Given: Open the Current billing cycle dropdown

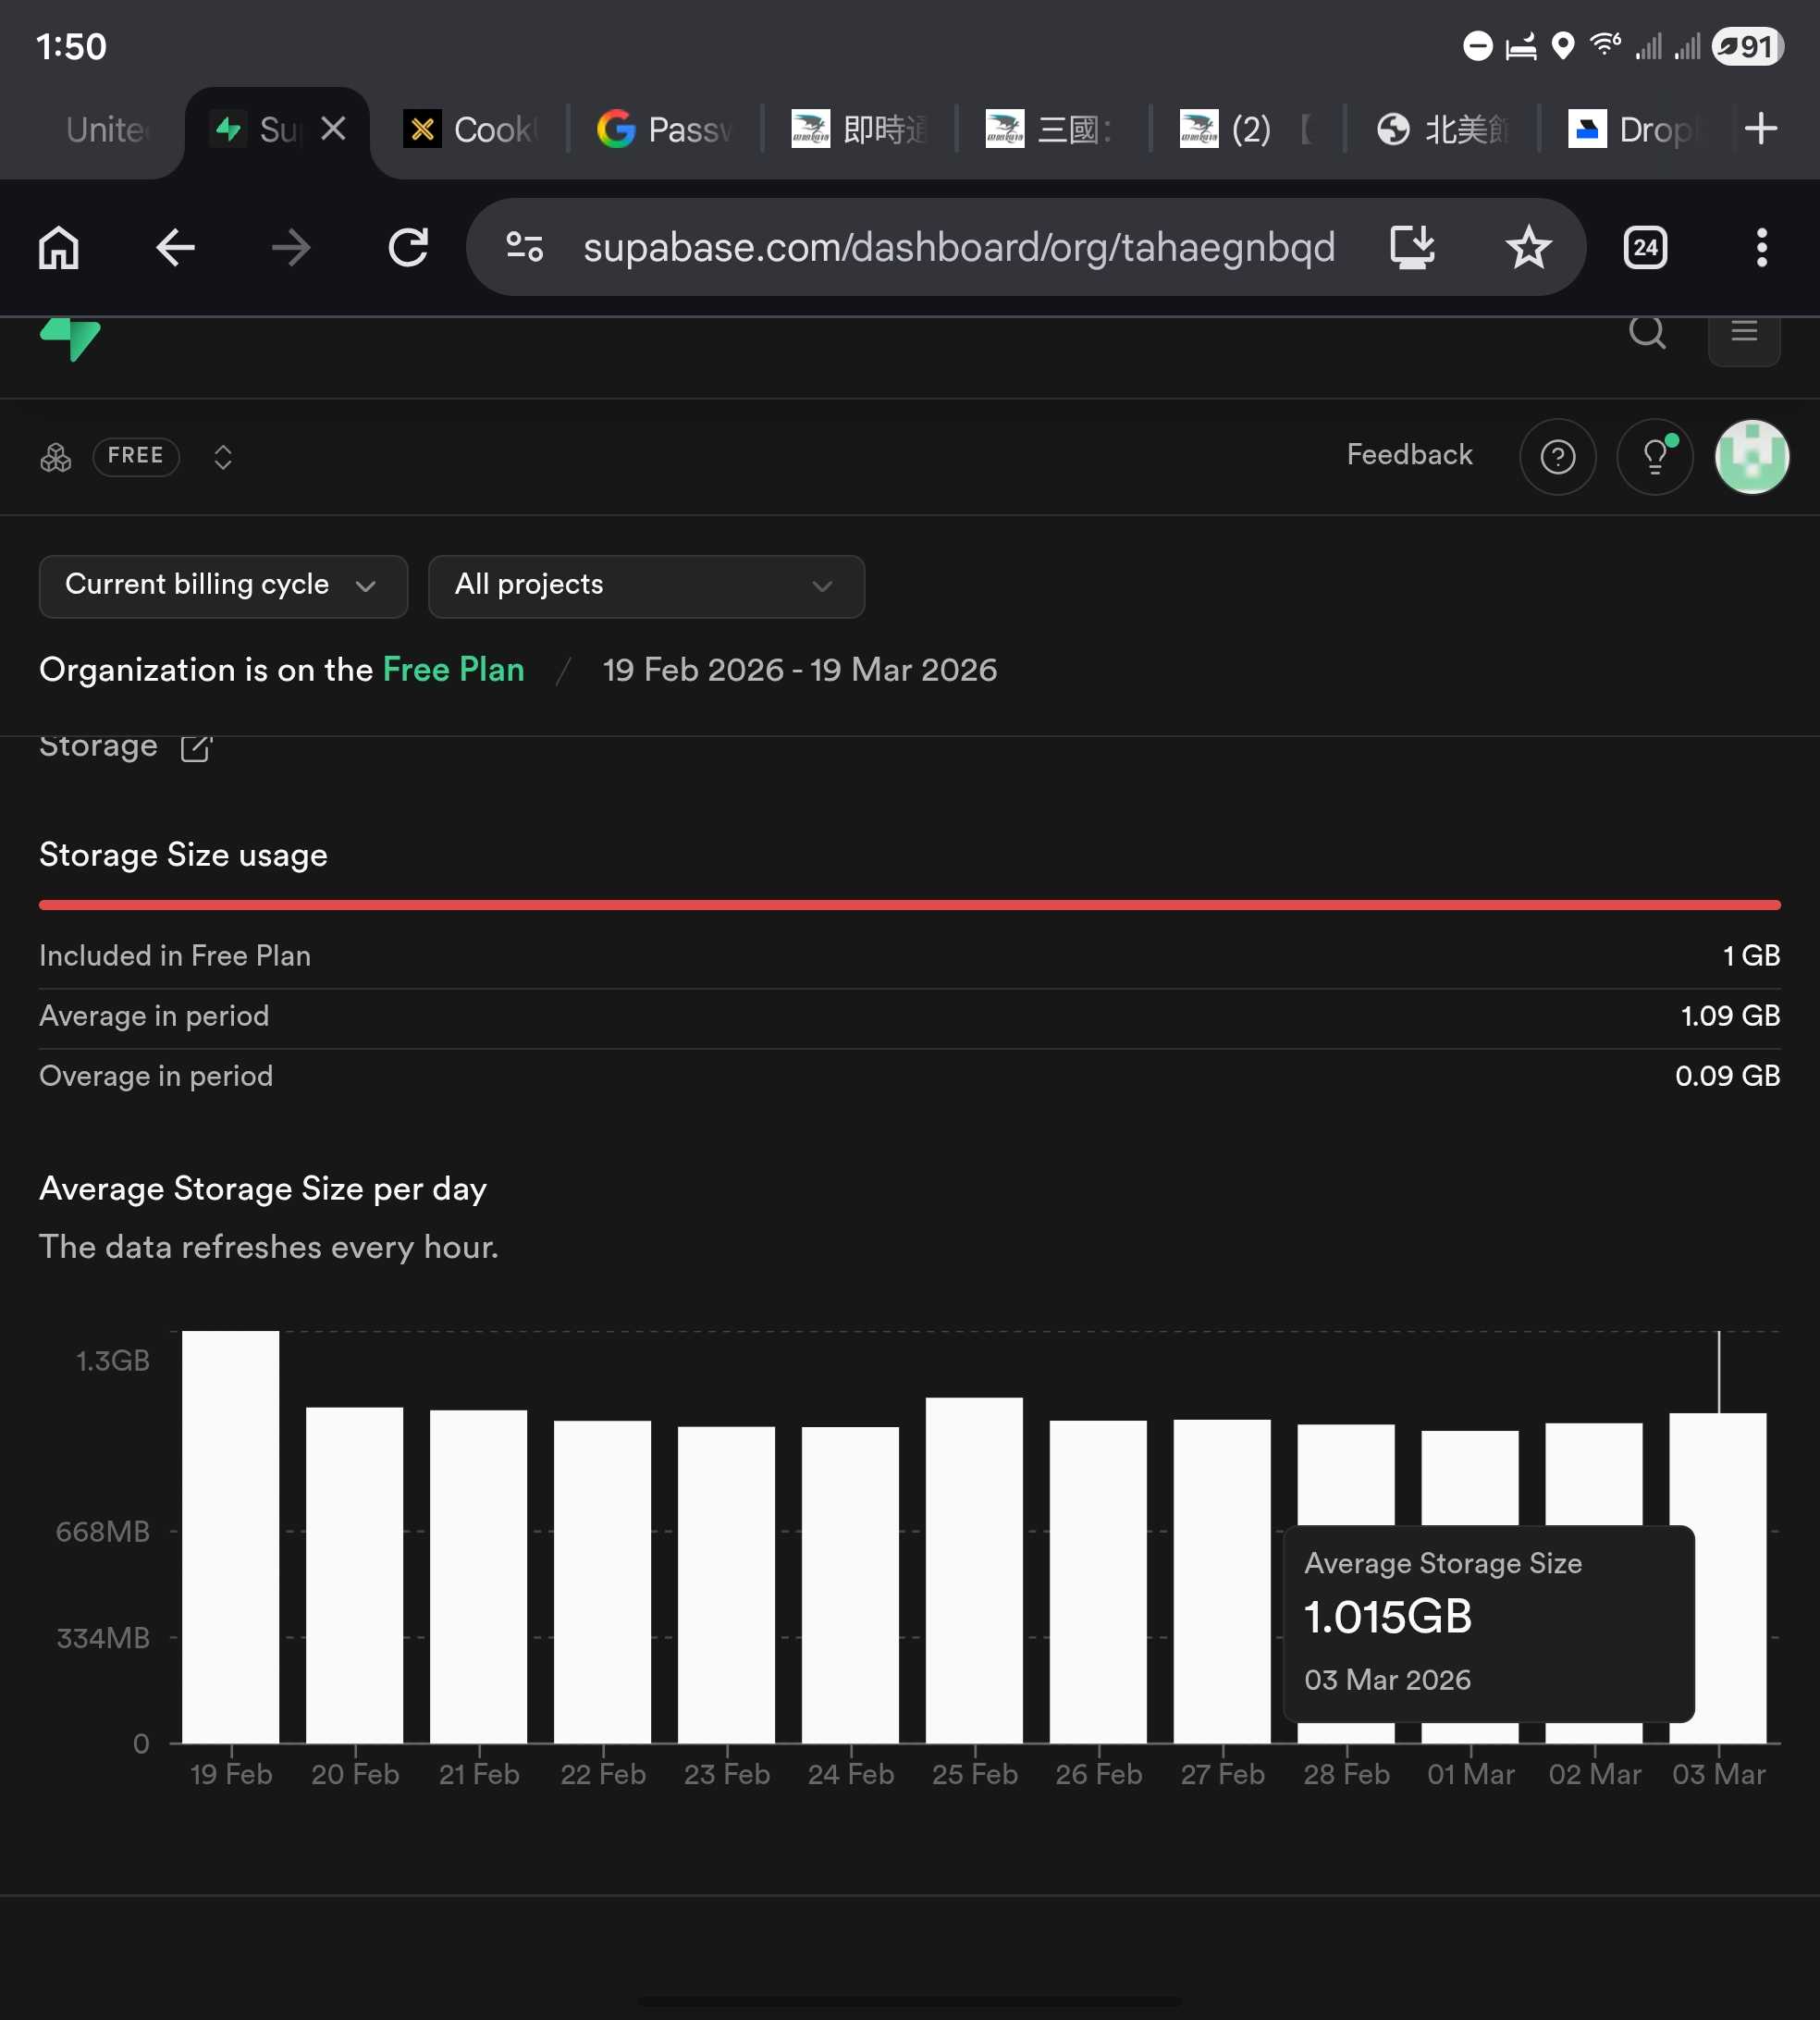Looking at the screenshot, I should (x=222, y=586).
